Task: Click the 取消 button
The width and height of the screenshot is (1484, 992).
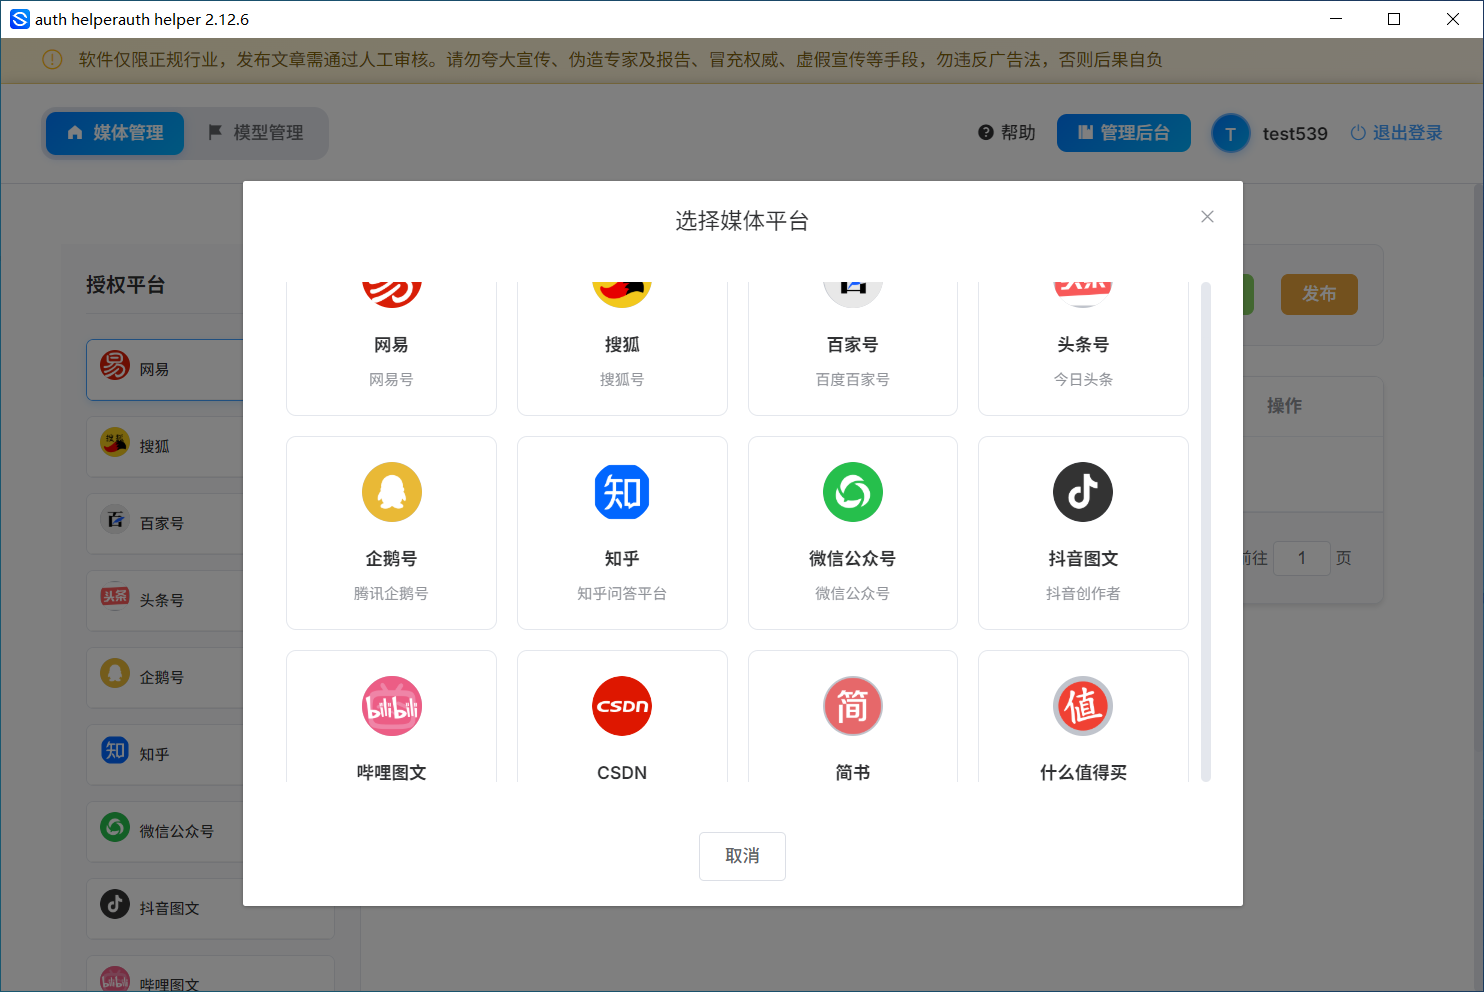Action: [742, 856]
